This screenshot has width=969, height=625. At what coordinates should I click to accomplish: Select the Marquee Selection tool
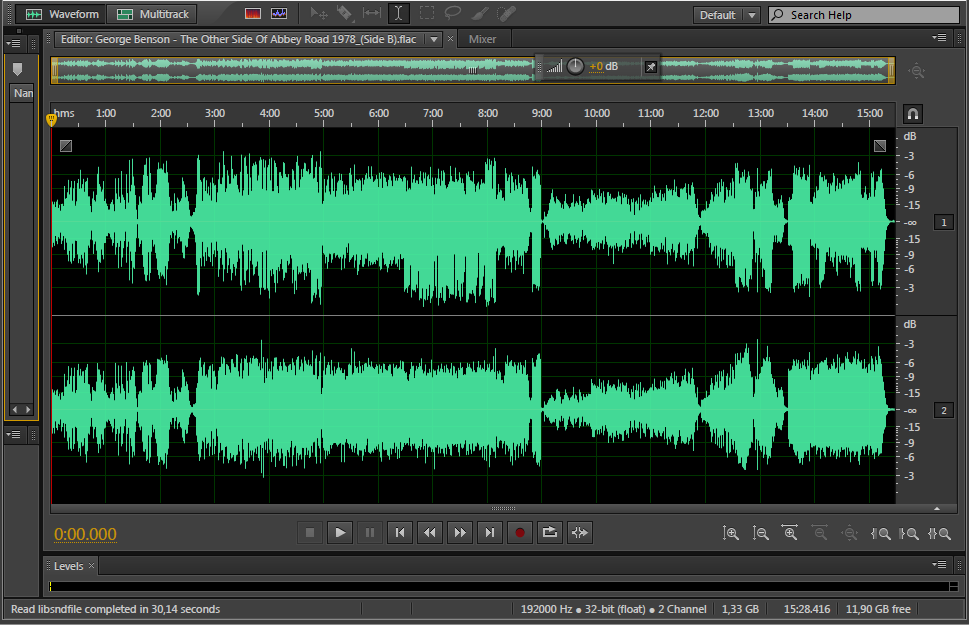click(426, 14)
